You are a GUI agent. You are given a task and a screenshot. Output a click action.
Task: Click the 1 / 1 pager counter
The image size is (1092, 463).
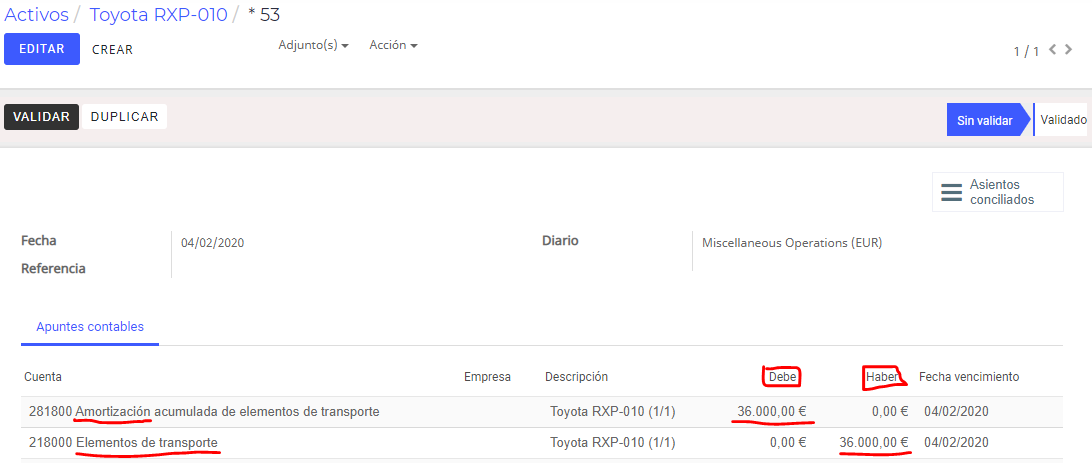(1026, 51)
